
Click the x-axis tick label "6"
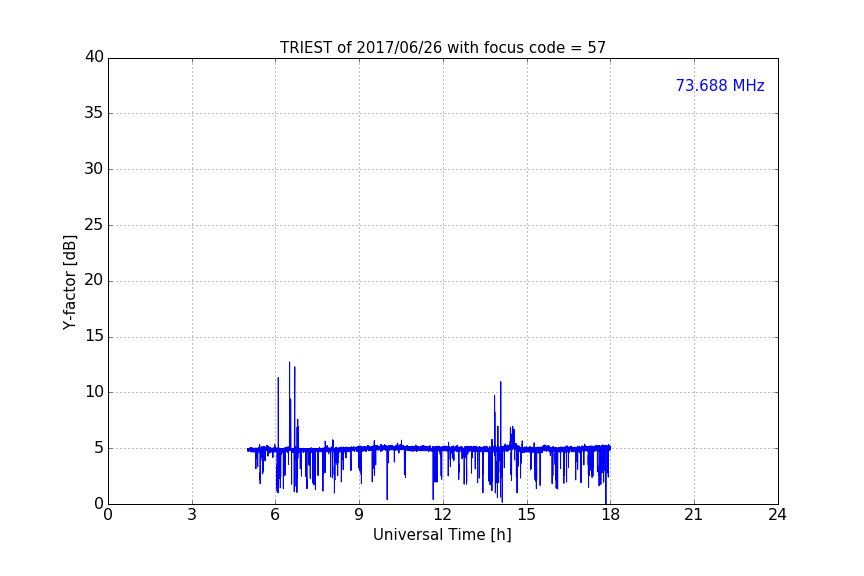(x=275, y=515)
